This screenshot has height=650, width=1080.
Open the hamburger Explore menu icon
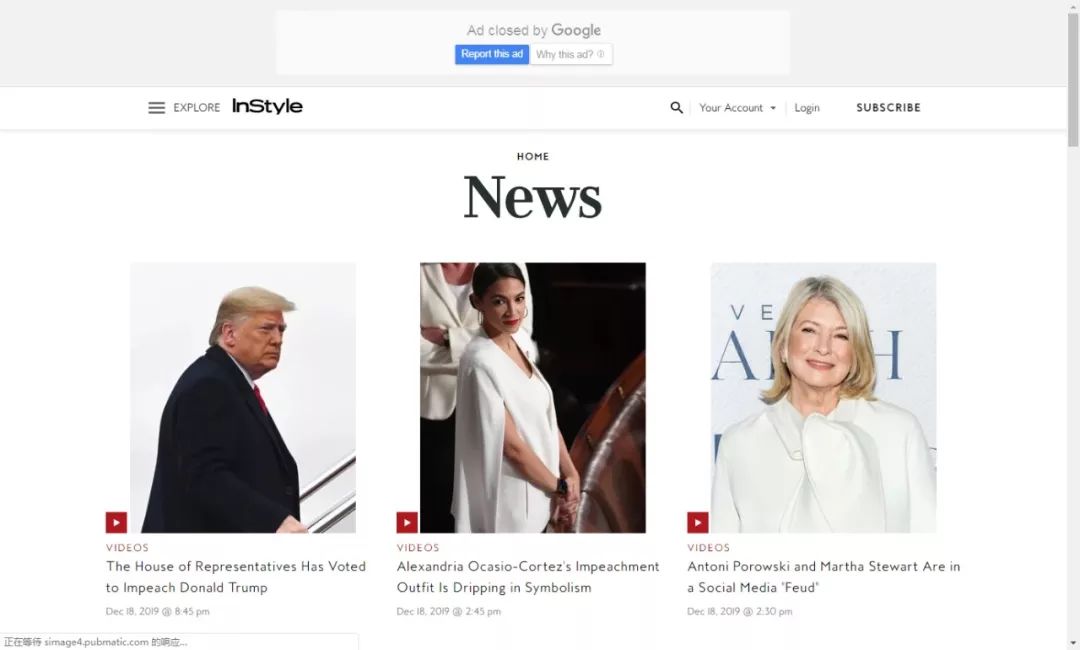(x=156, y=108)
